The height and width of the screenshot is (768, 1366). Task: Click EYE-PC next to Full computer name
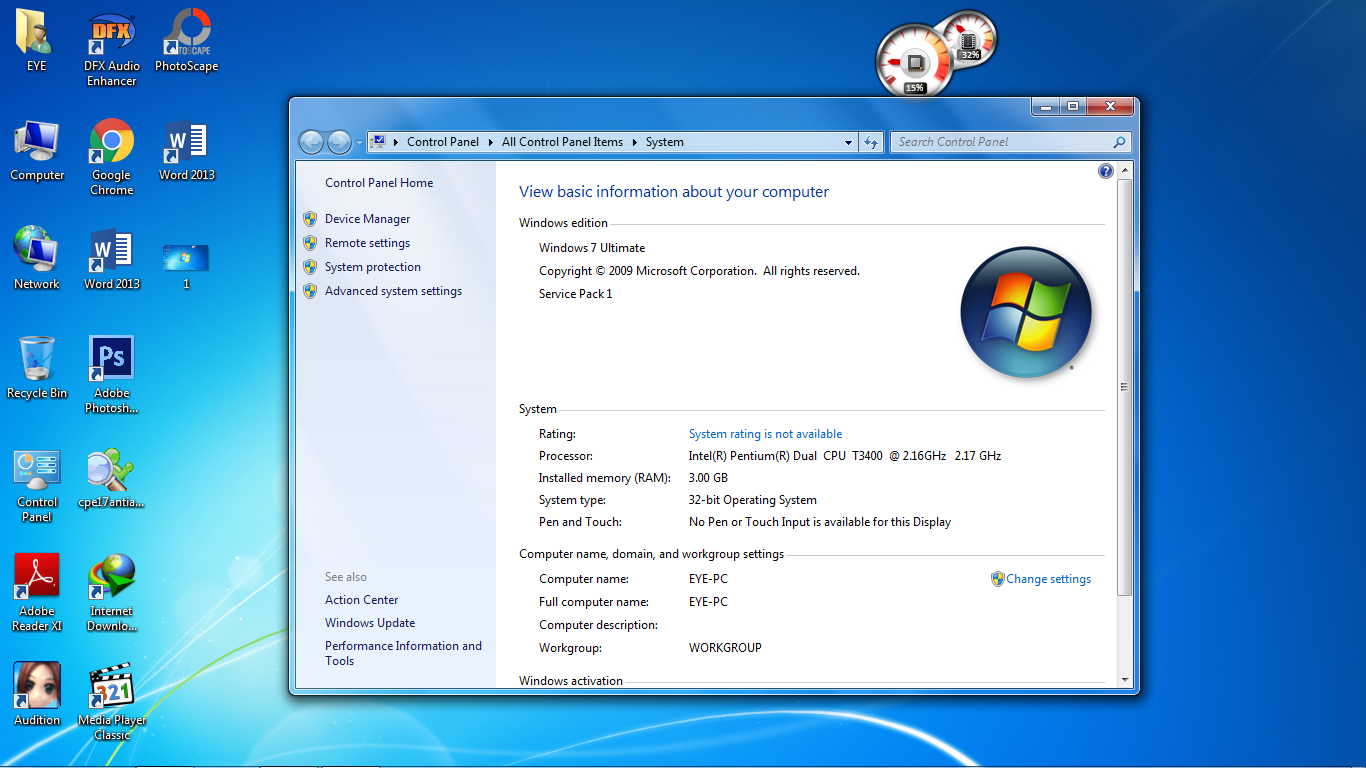pos(708,602)
